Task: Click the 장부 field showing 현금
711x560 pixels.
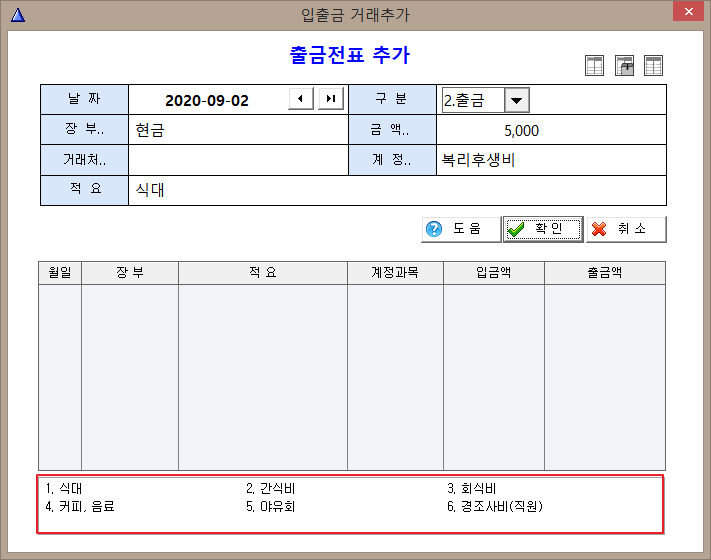Action: tap(238, 130)
